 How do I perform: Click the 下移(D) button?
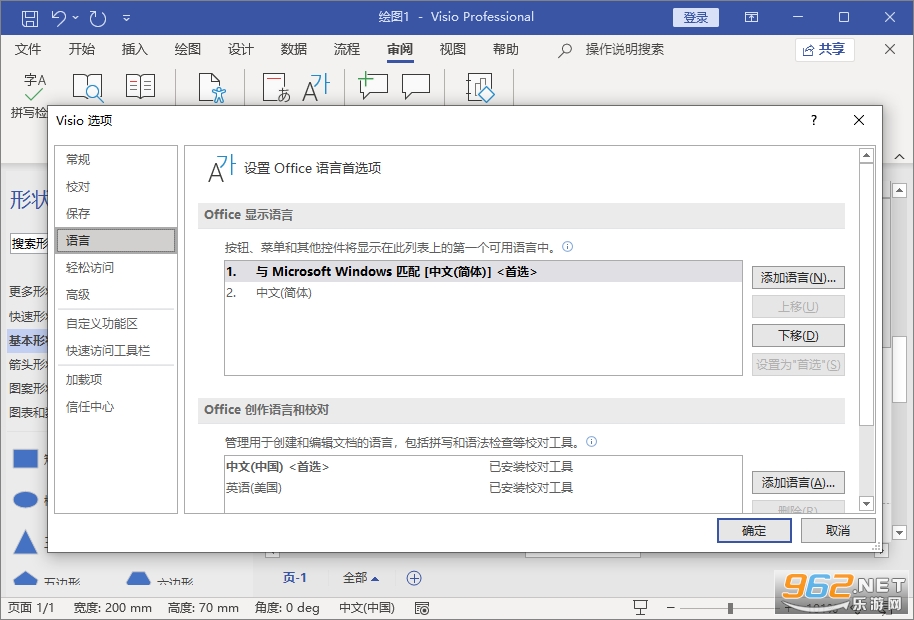[798, 336]
